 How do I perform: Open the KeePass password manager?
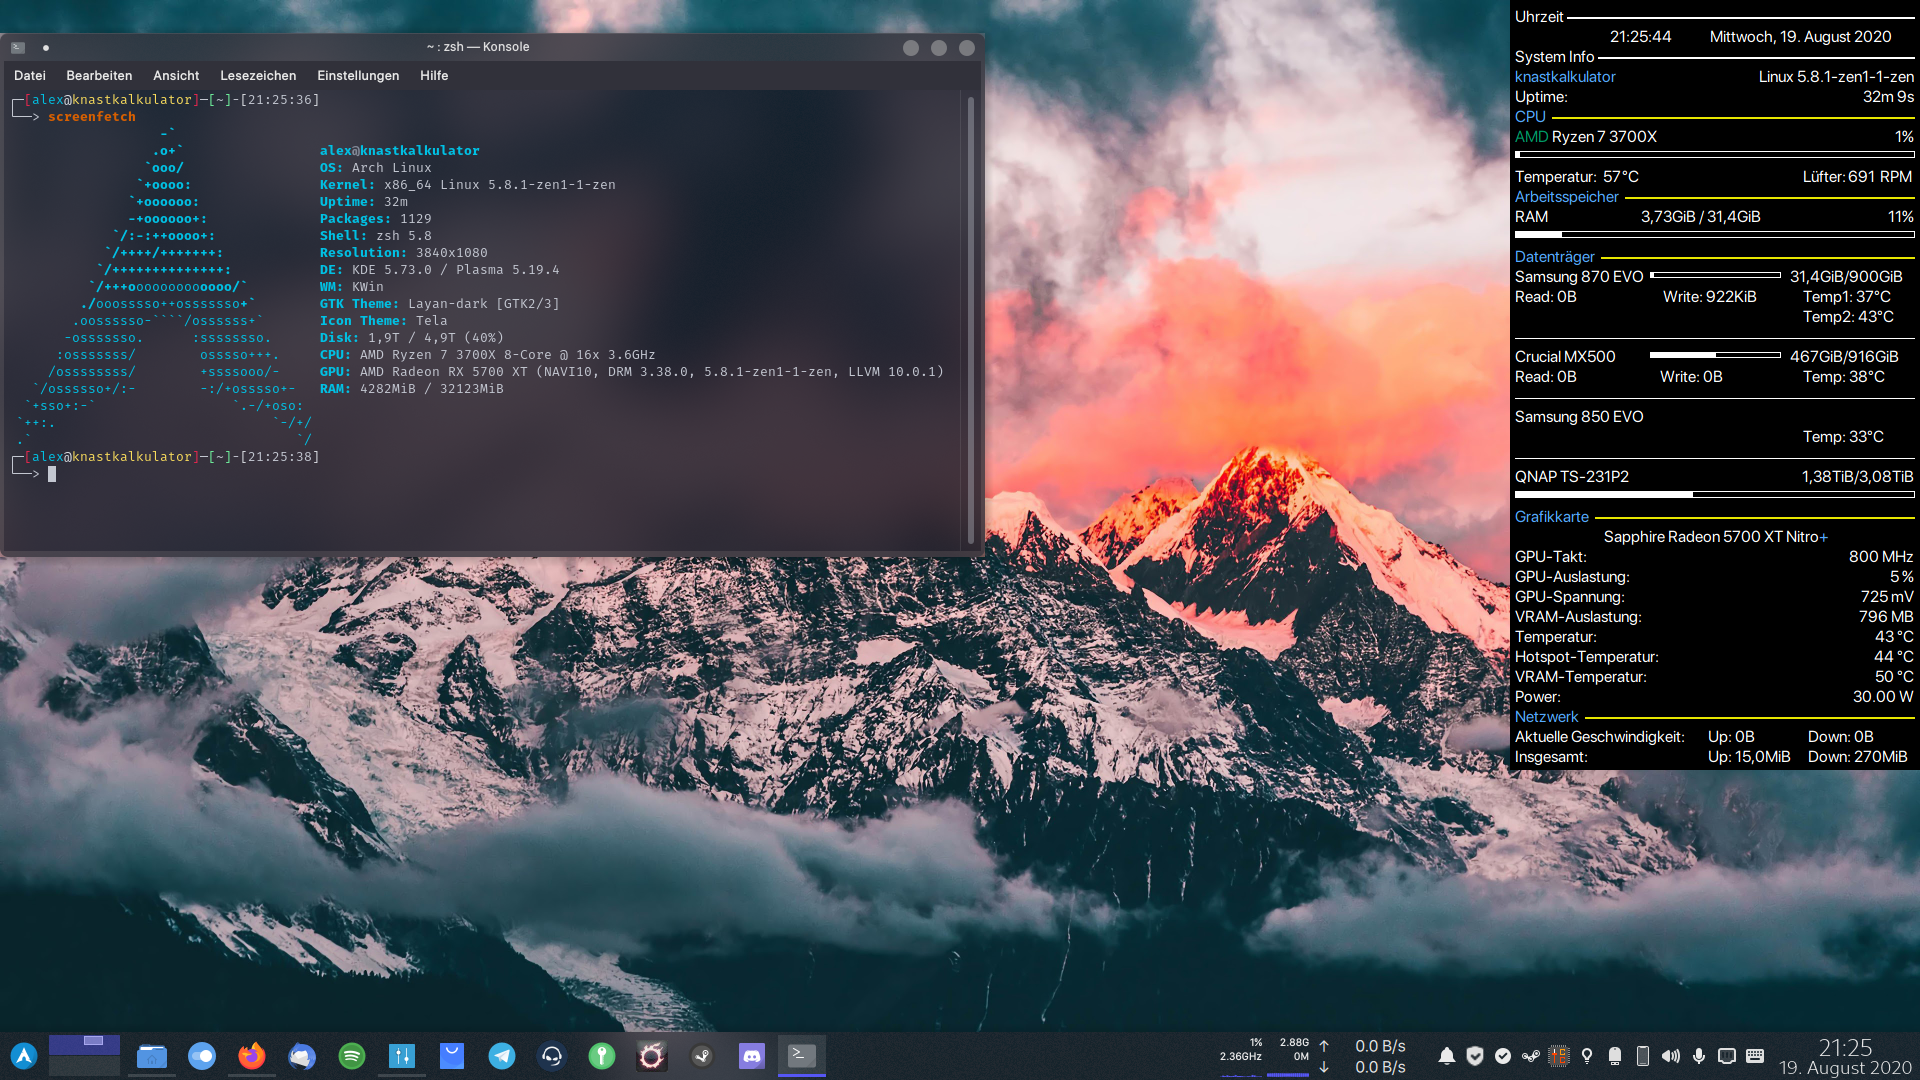pyautogui.click(x=603, y=1056)
